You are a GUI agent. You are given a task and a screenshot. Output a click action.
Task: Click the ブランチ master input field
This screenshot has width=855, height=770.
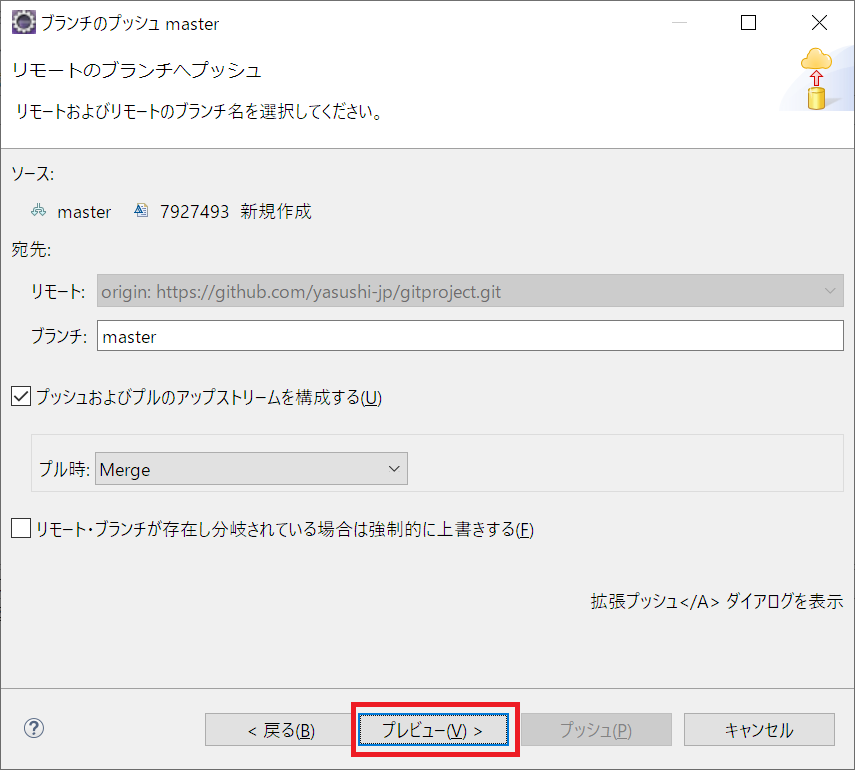[470, 336]
